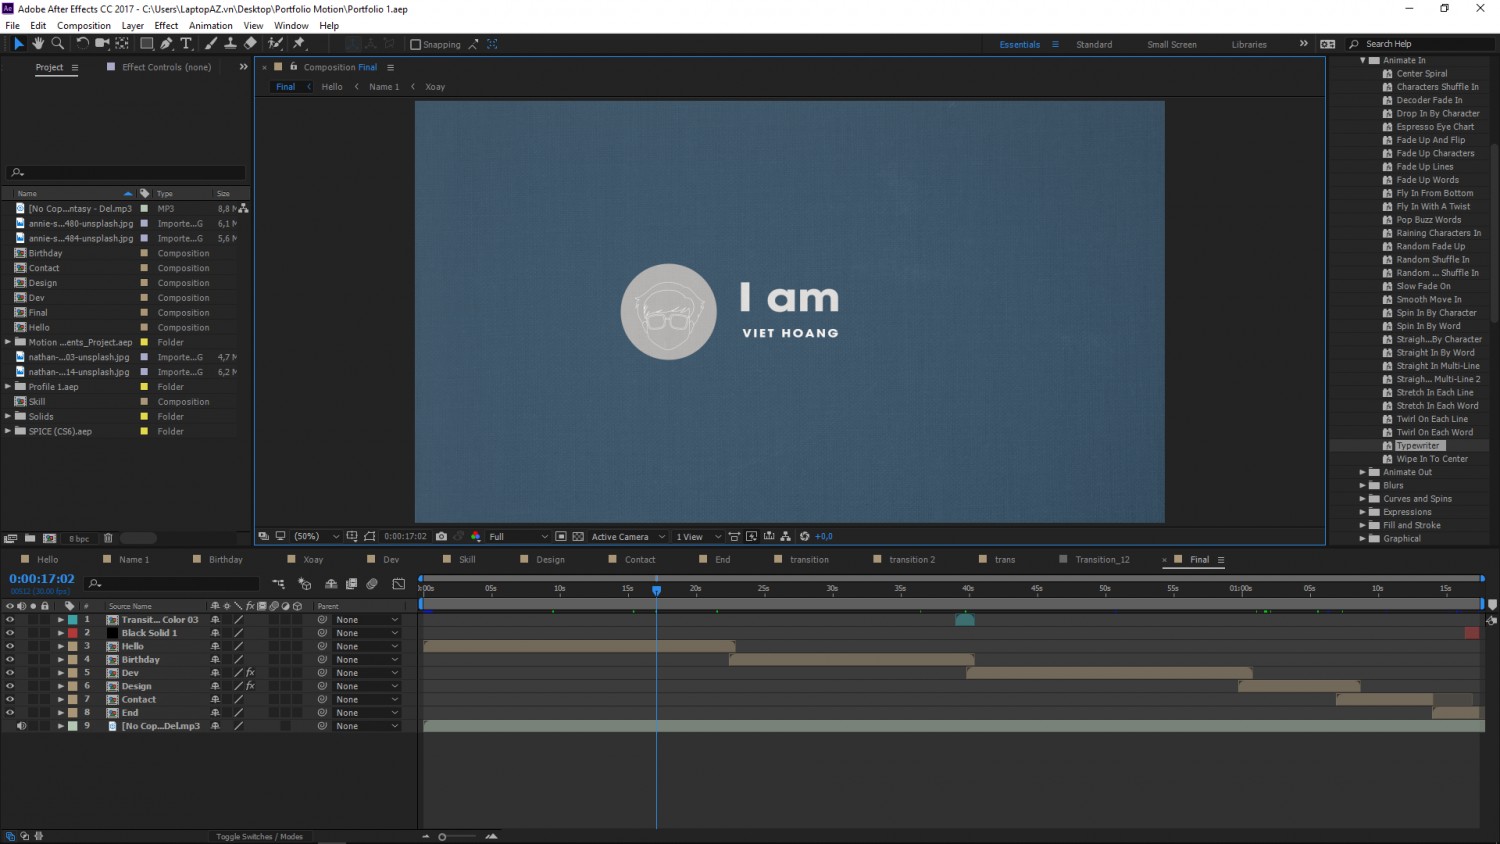Switch to the Standard workspace
Image resolution: width=1500 pixels, height=844 pixels.
click(x=1094, y=44)
